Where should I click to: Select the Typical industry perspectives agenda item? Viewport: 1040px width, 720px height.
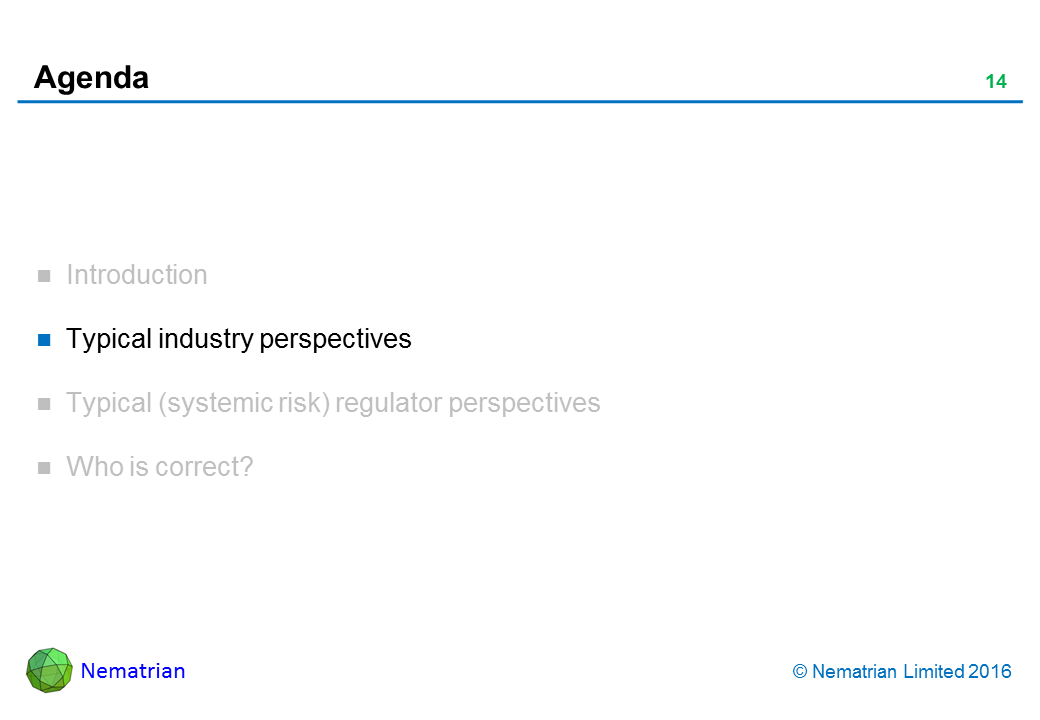238,339
